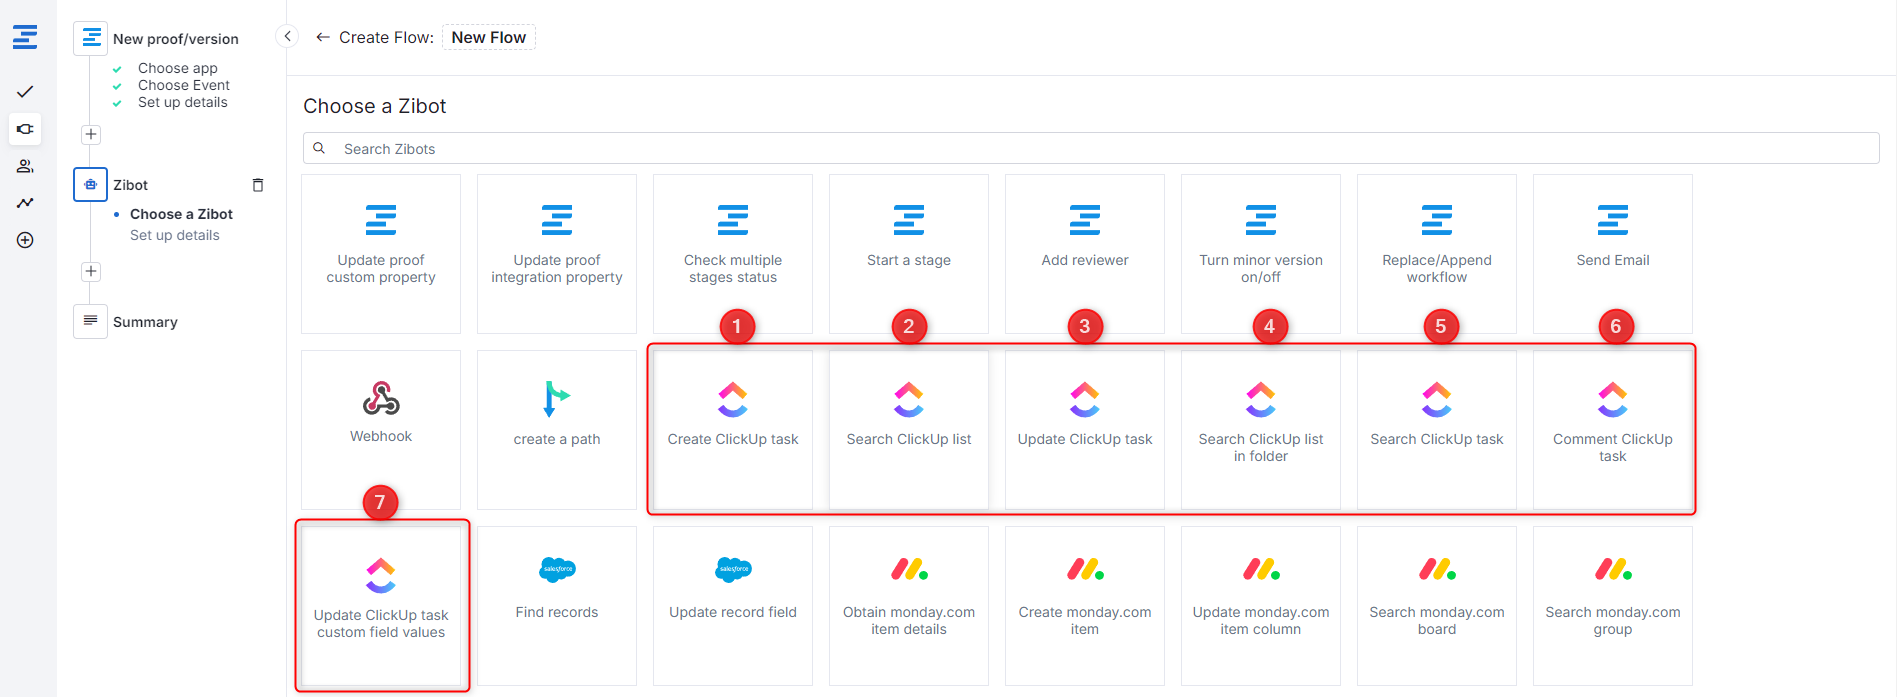The height and width of the screenshot is (697, 1897).
Task: Open the Summary step
Action: click(145, 322)
